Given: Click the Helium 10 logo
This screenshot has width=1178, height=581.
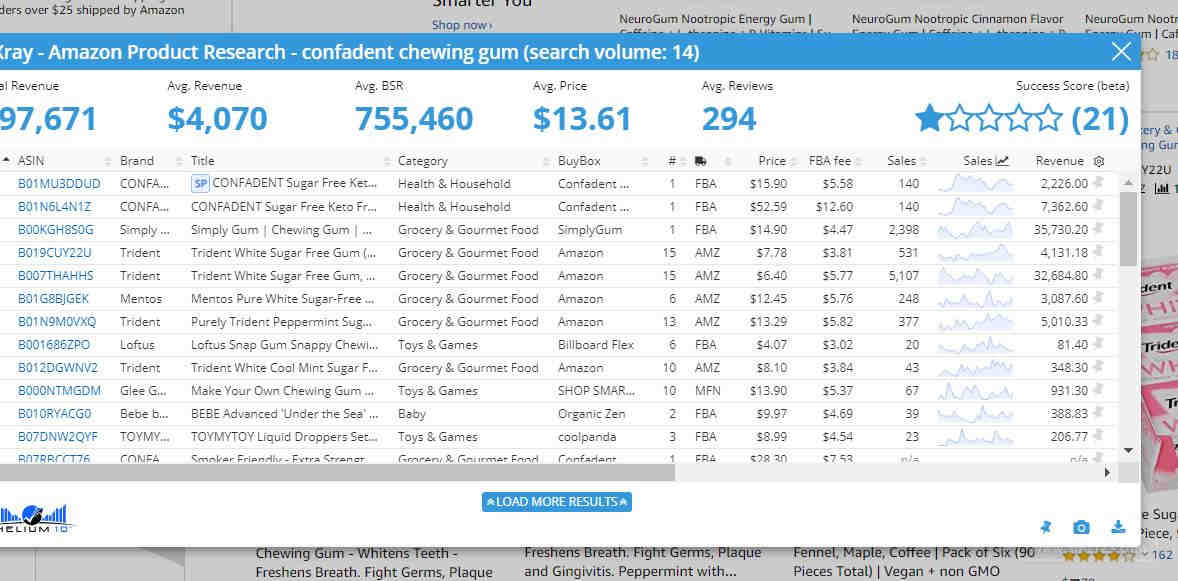Looking at the screenshot, I should click(36, 517).
